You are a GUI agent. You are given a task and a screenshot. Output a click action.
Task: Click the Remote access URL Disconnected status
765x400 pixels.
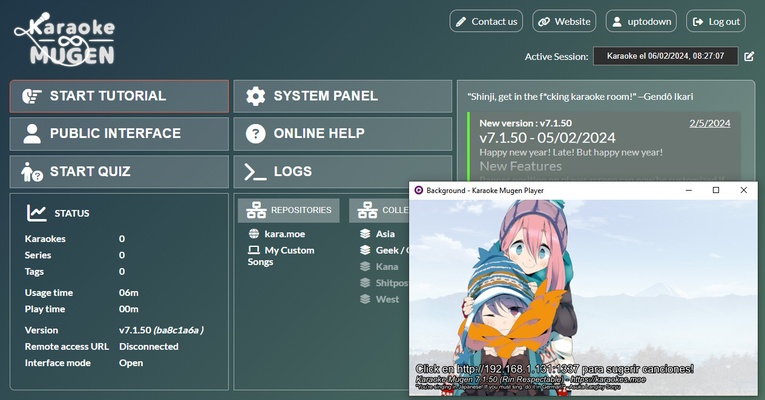(x=149, y=347)
